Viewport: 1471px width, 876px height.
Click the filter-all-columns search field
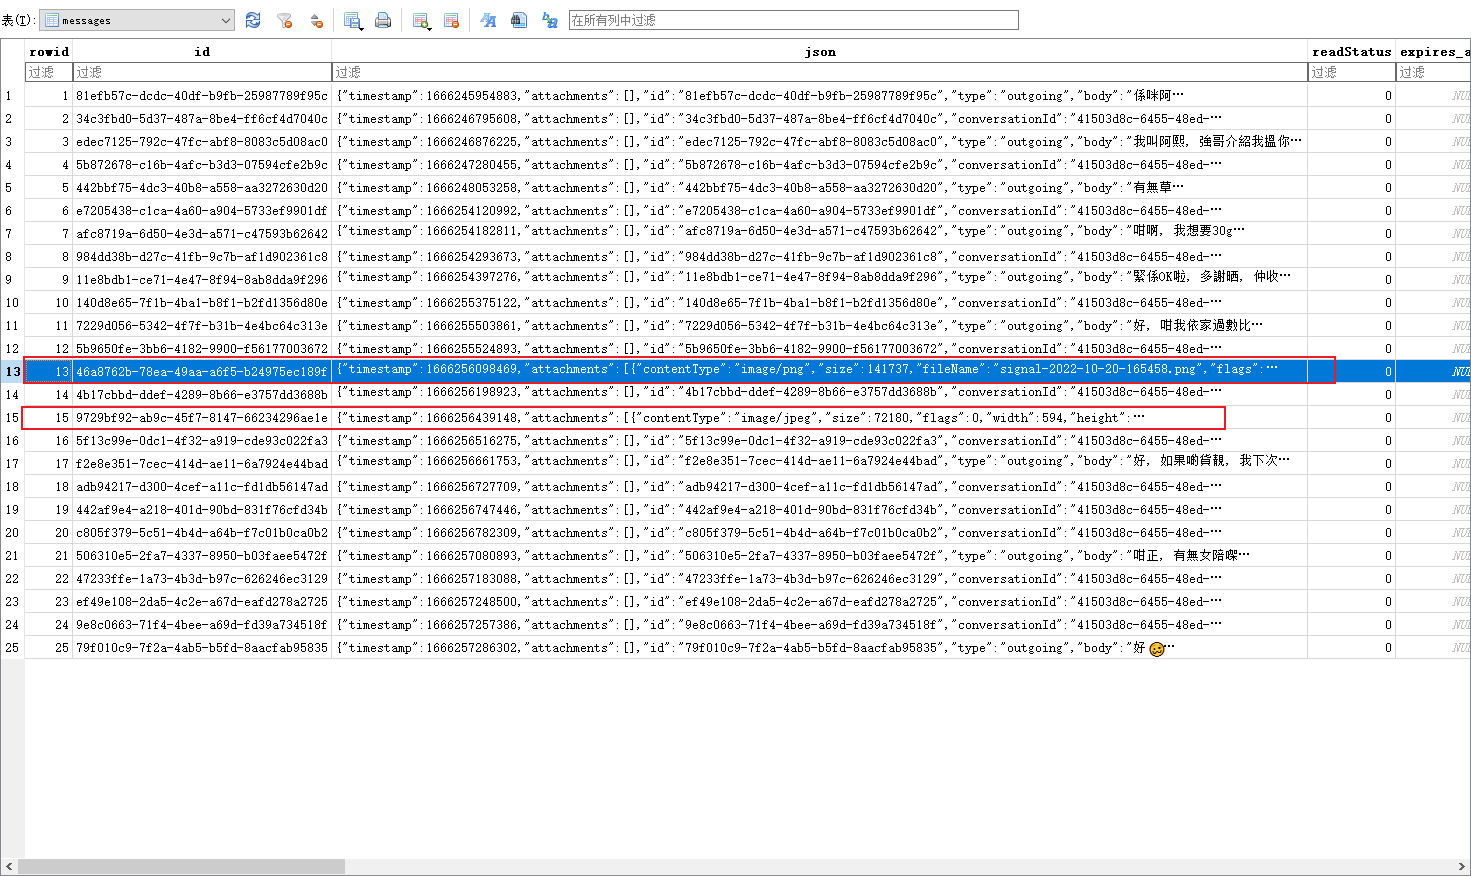(793, 20)
